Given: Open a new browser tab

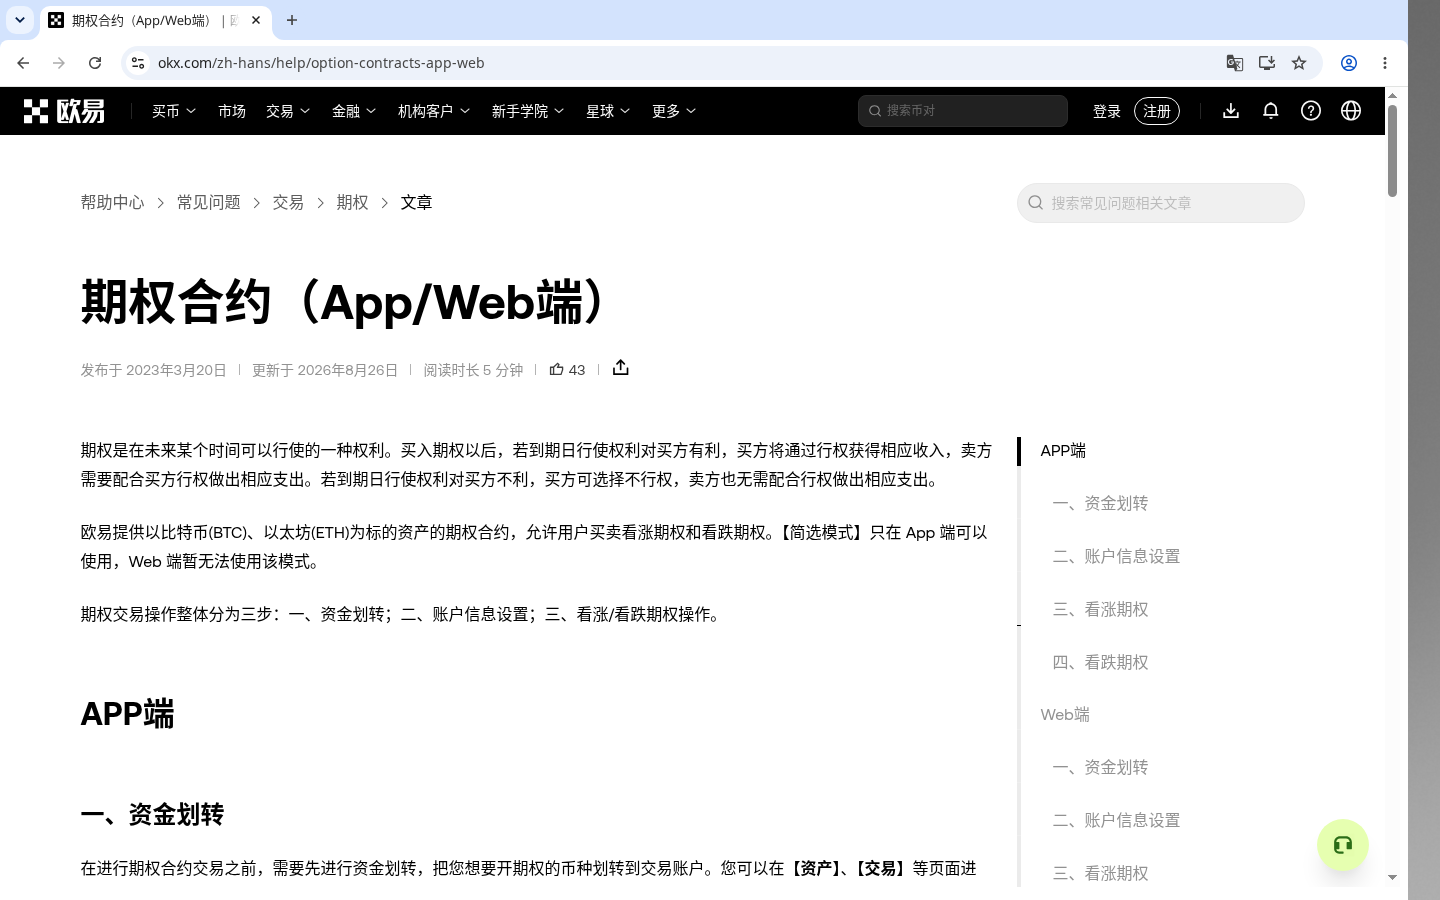Looking at the screenshot, I should [292, 20].
